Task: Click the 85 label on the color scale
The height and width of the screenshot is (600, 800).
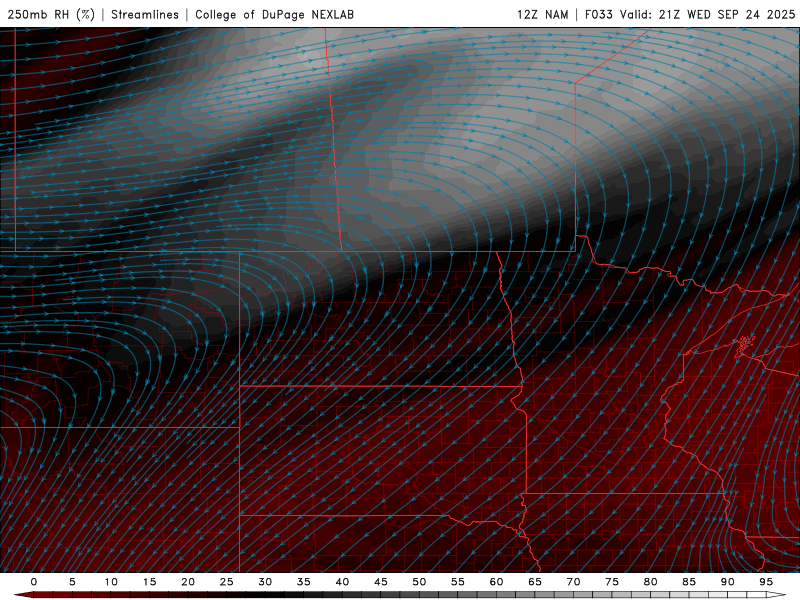Action: point(689,582)
